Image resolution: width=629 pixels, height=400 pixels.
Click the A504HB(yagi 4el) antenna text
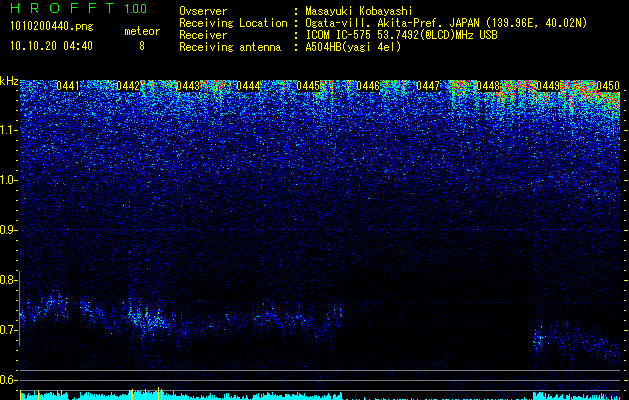coord(353,47)
